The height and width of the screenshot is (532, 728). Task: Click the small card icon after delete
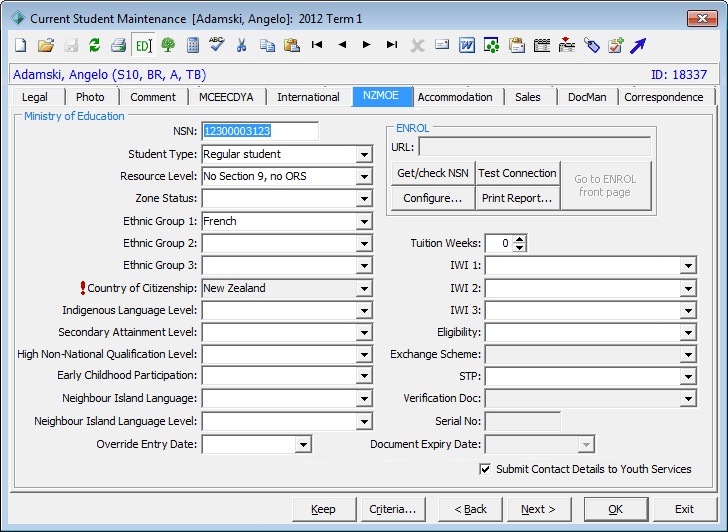coord(442,45)
